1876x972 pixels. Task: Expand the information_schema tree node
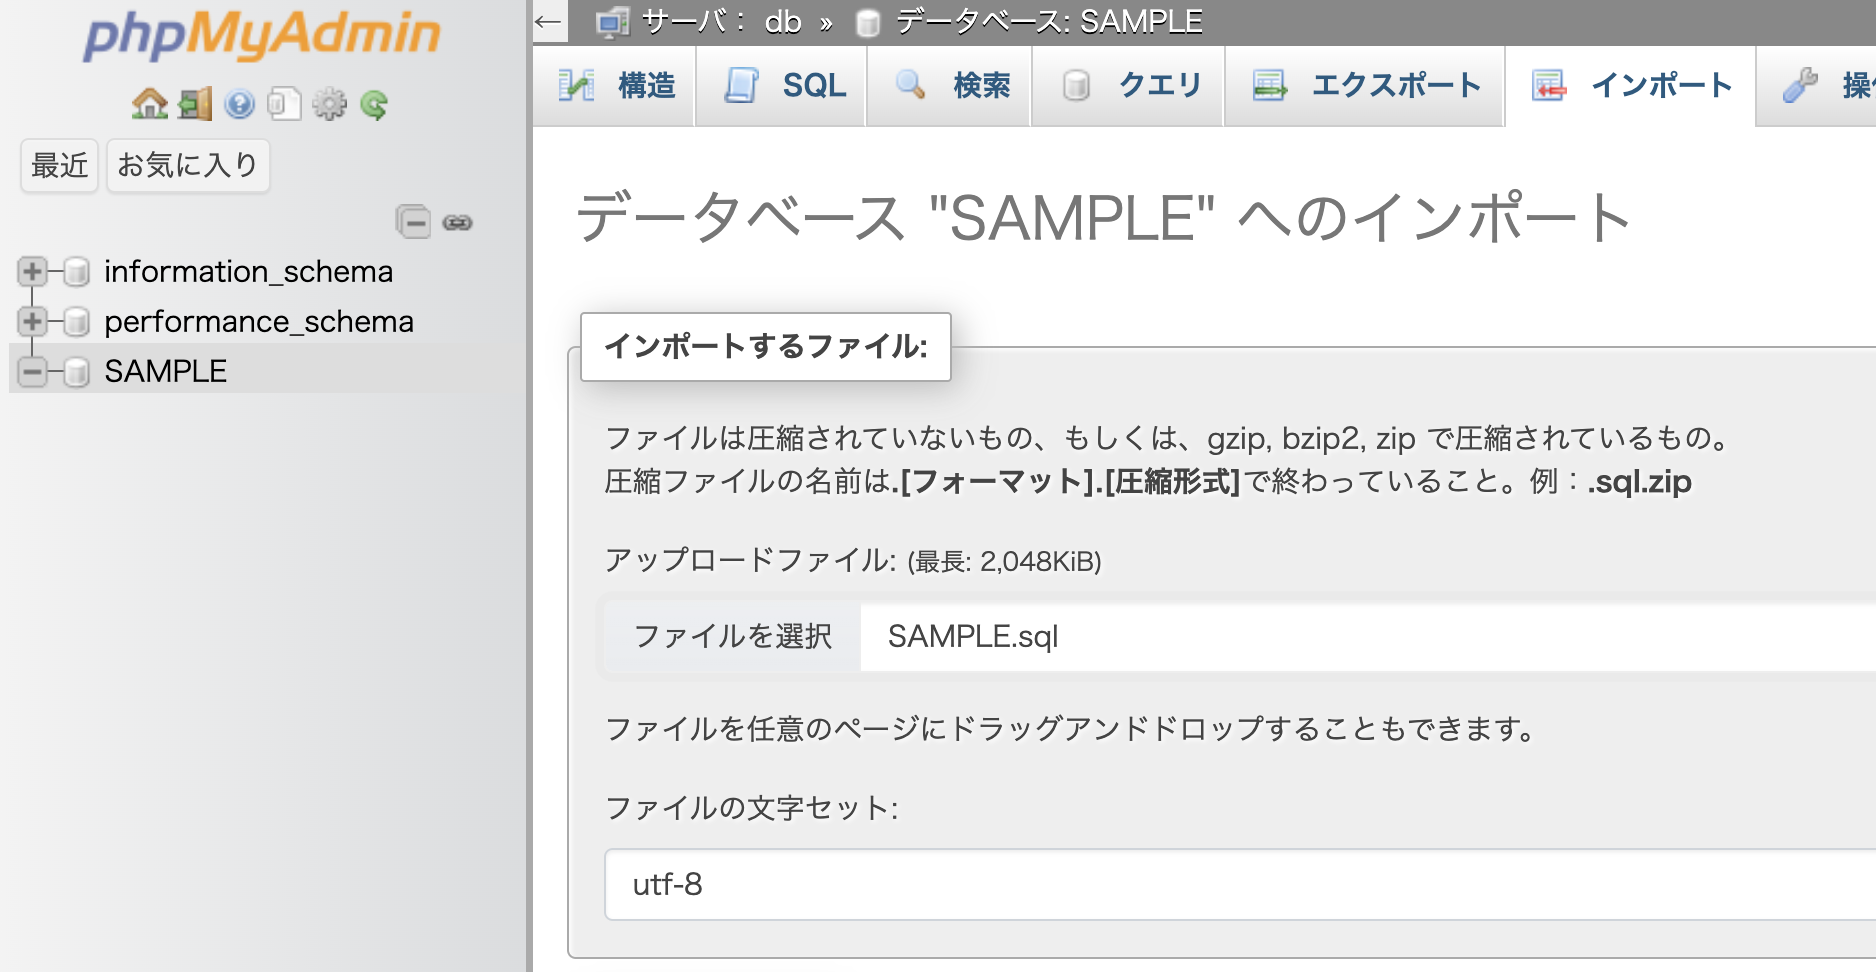[32, 271]
